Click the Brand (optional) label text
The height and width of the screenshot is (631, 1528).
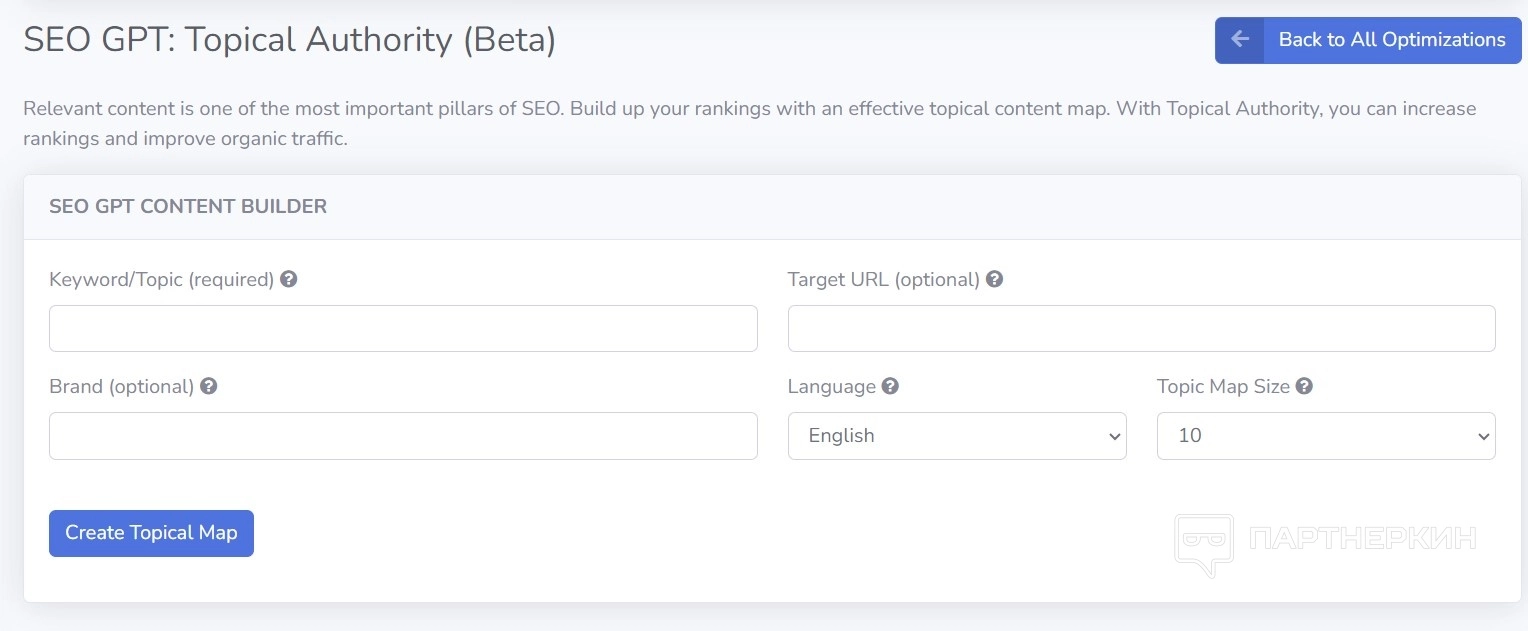click(121, 387)
